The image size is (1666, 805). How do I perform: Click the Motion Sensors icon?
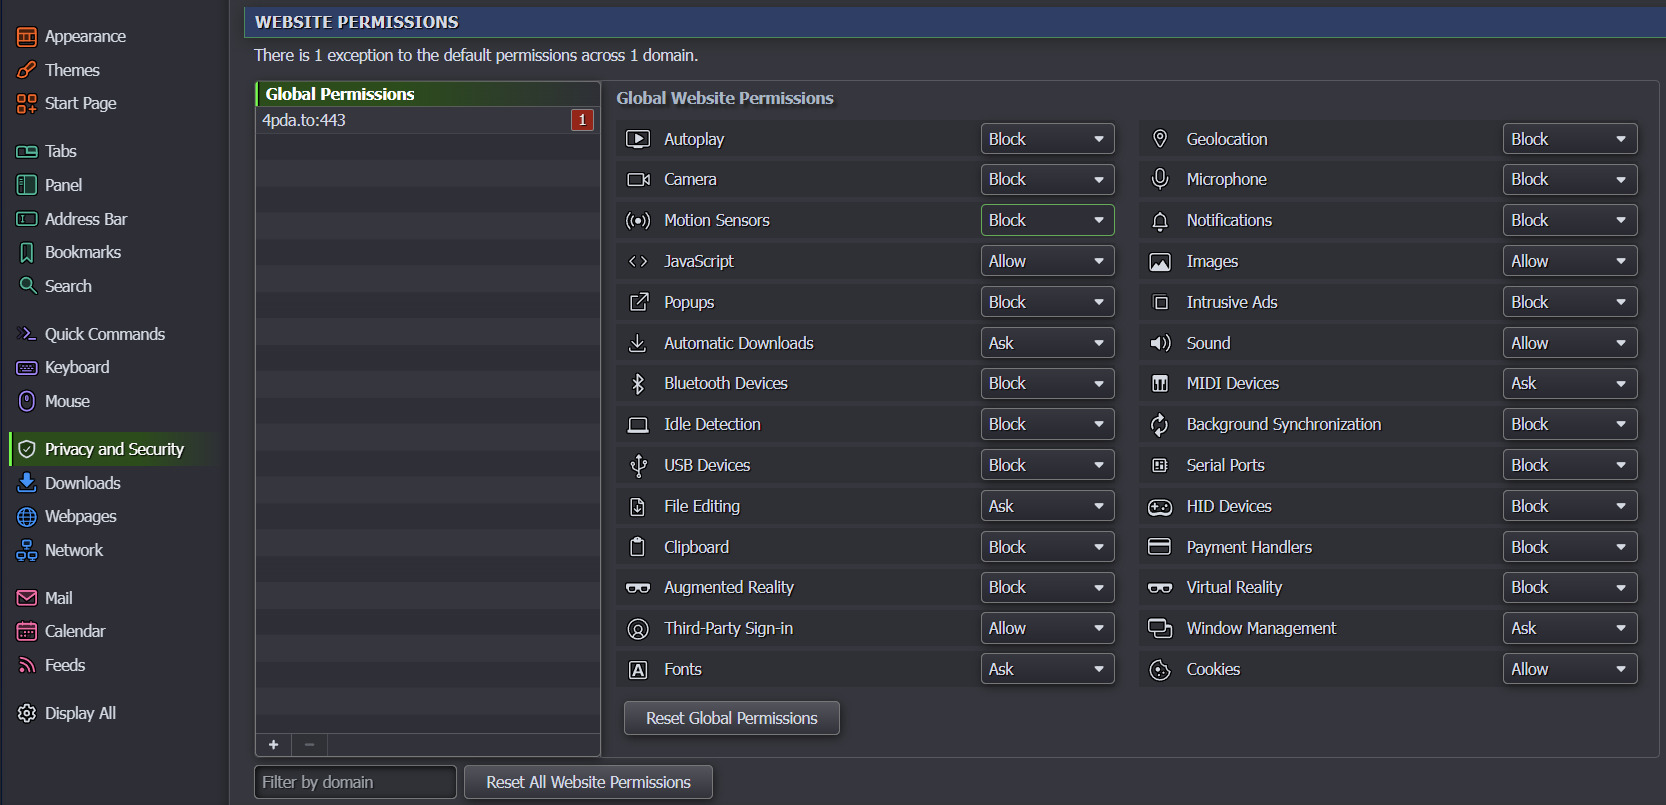[638, 221]
